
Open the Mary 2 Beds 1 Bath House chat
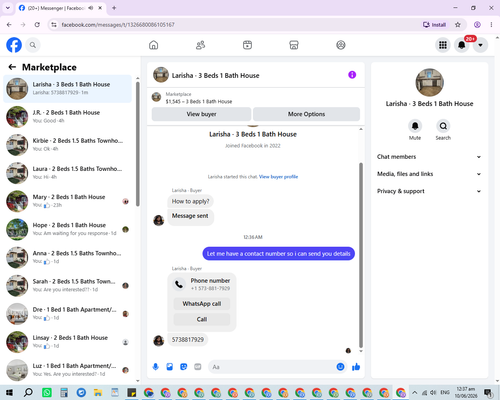67,201
